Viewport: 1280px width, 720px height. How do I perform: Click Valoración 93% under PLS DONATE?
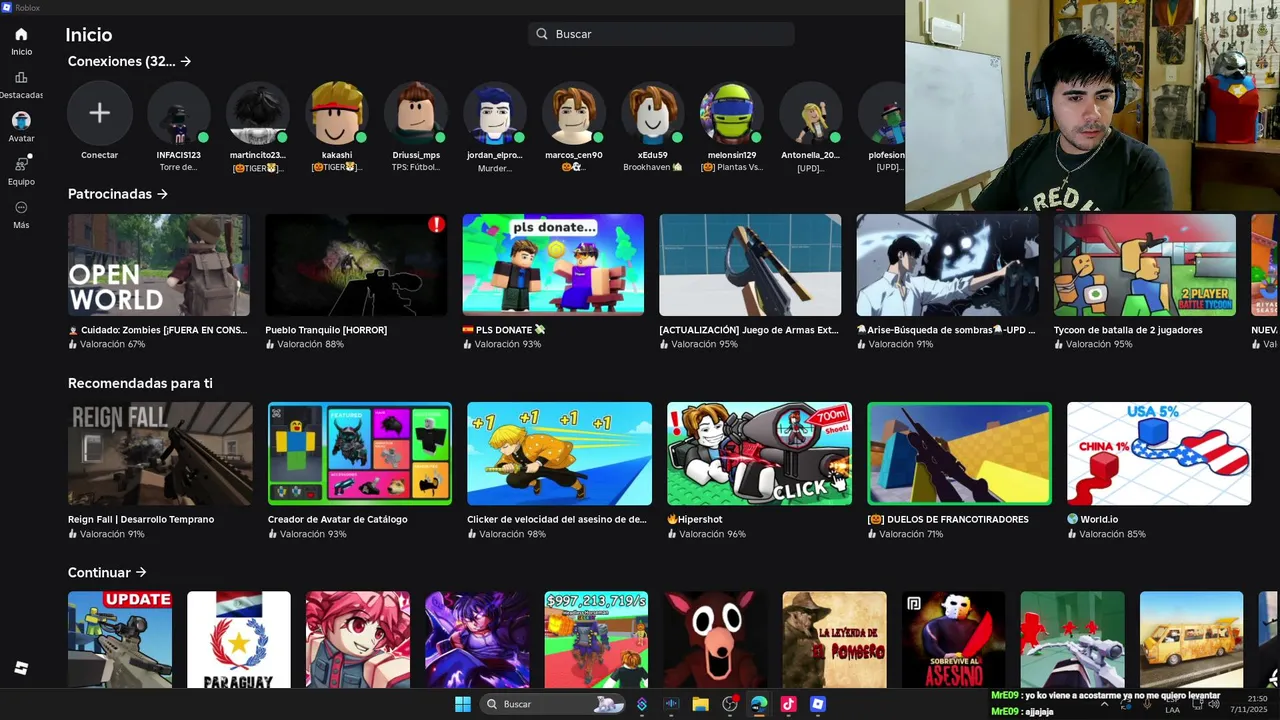pos(502,344)
